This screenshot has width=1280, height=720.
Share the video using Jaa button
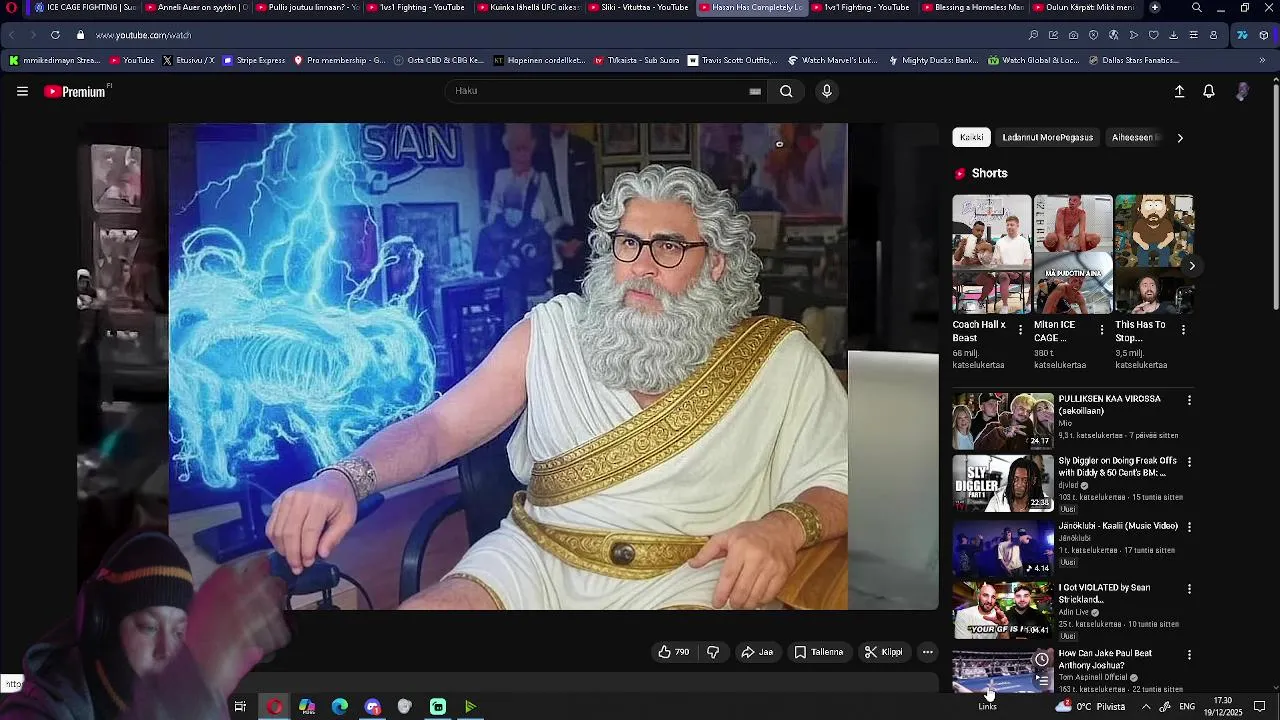[x=757, y=652]
